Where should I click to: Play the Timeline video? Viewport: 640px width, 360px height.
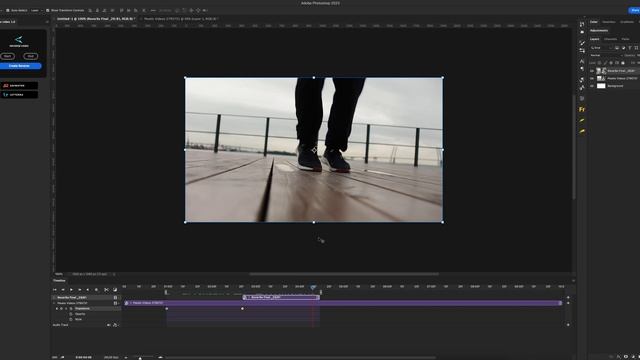[71, 290]
